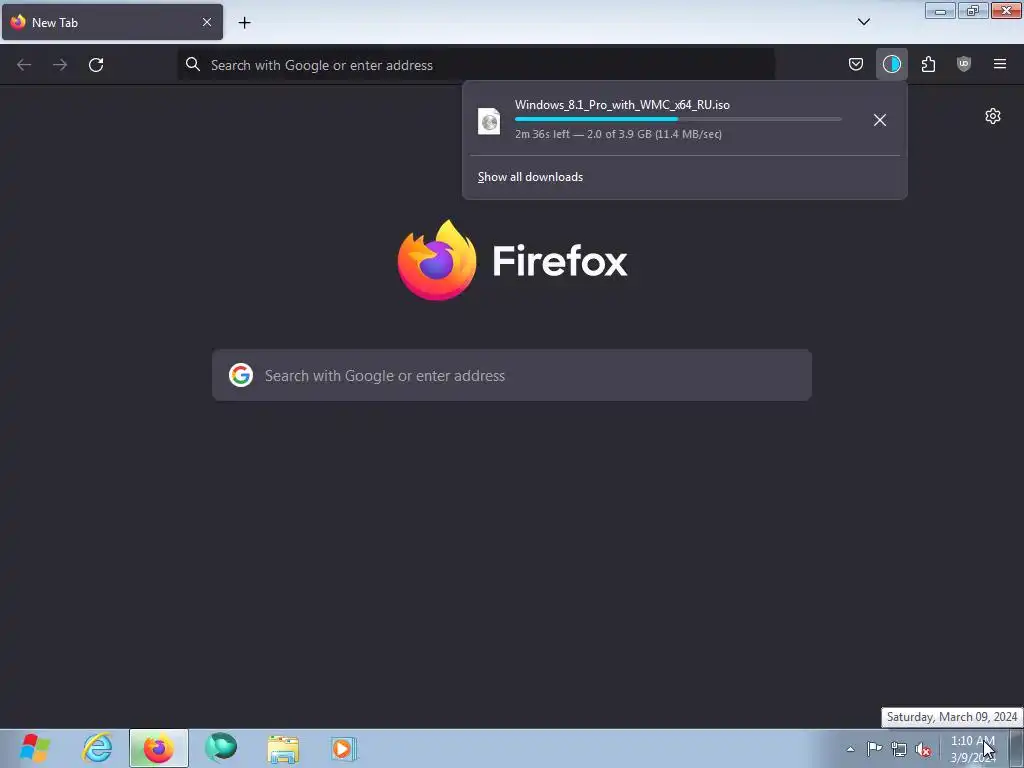1024x768 pixels.
Task: Reload the current page
Action: point(96,65)
